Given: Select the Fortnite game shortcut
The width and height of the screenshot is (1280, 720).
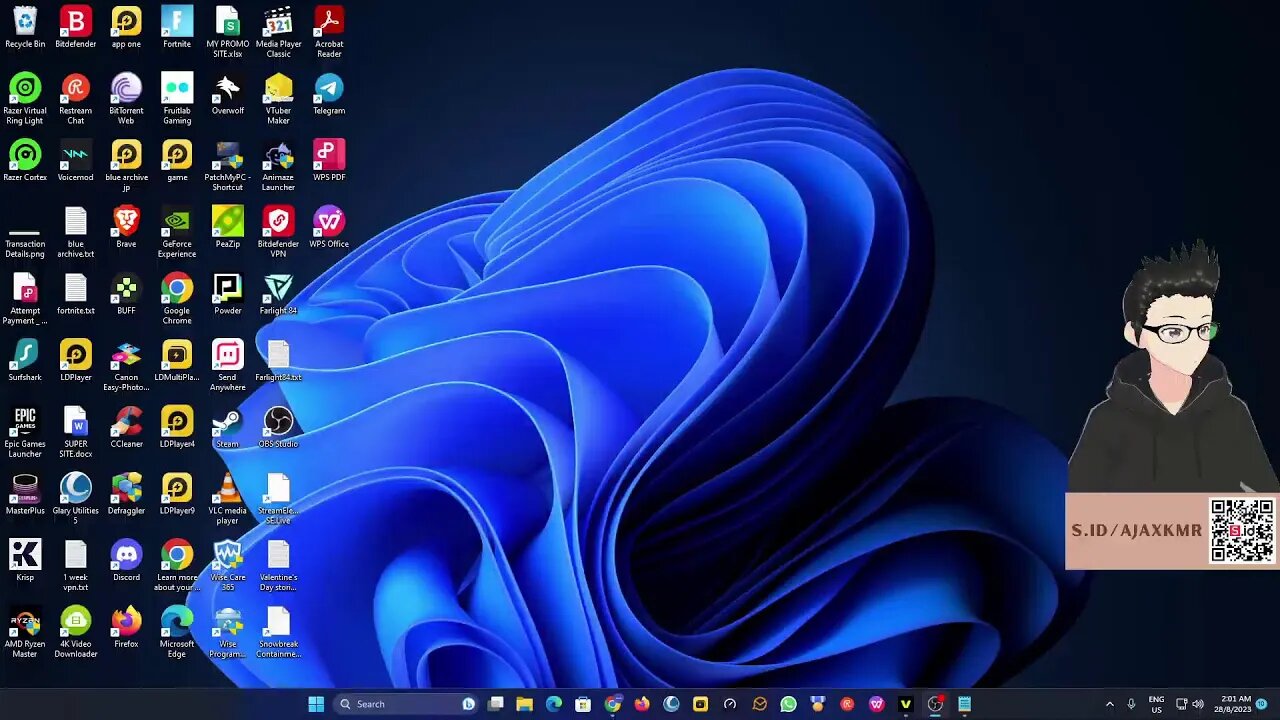Looking at the screenshot, I should (177, 27).
